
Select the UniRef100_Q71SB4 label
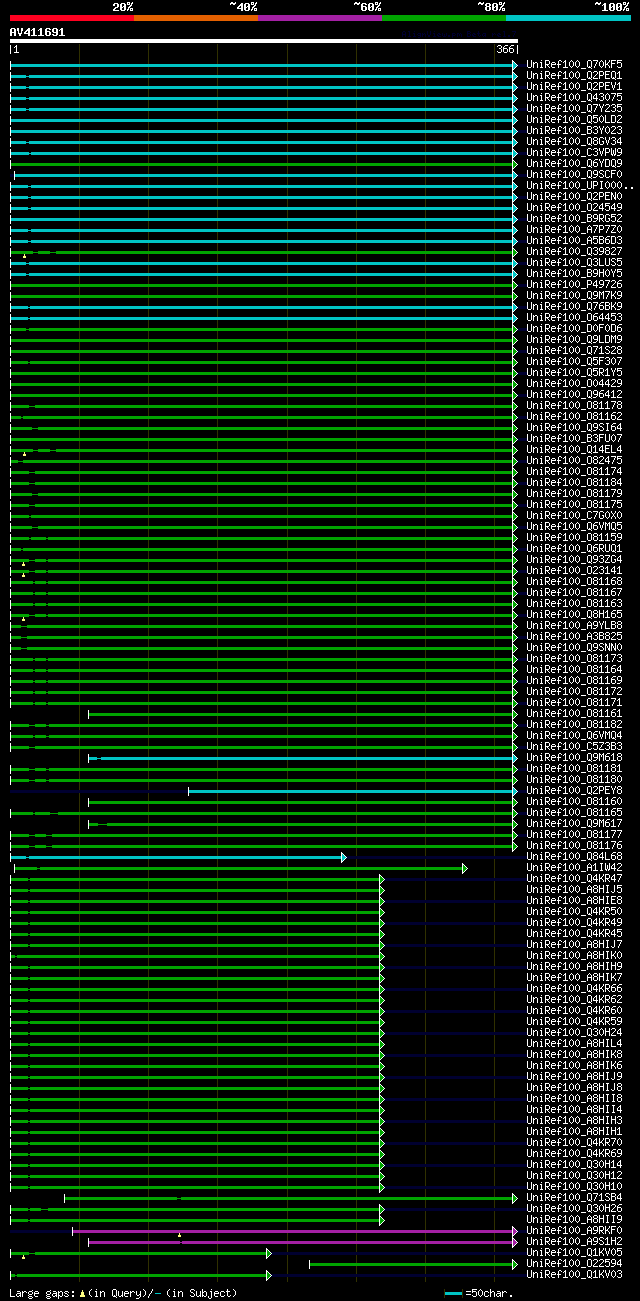coord(574,1197)
